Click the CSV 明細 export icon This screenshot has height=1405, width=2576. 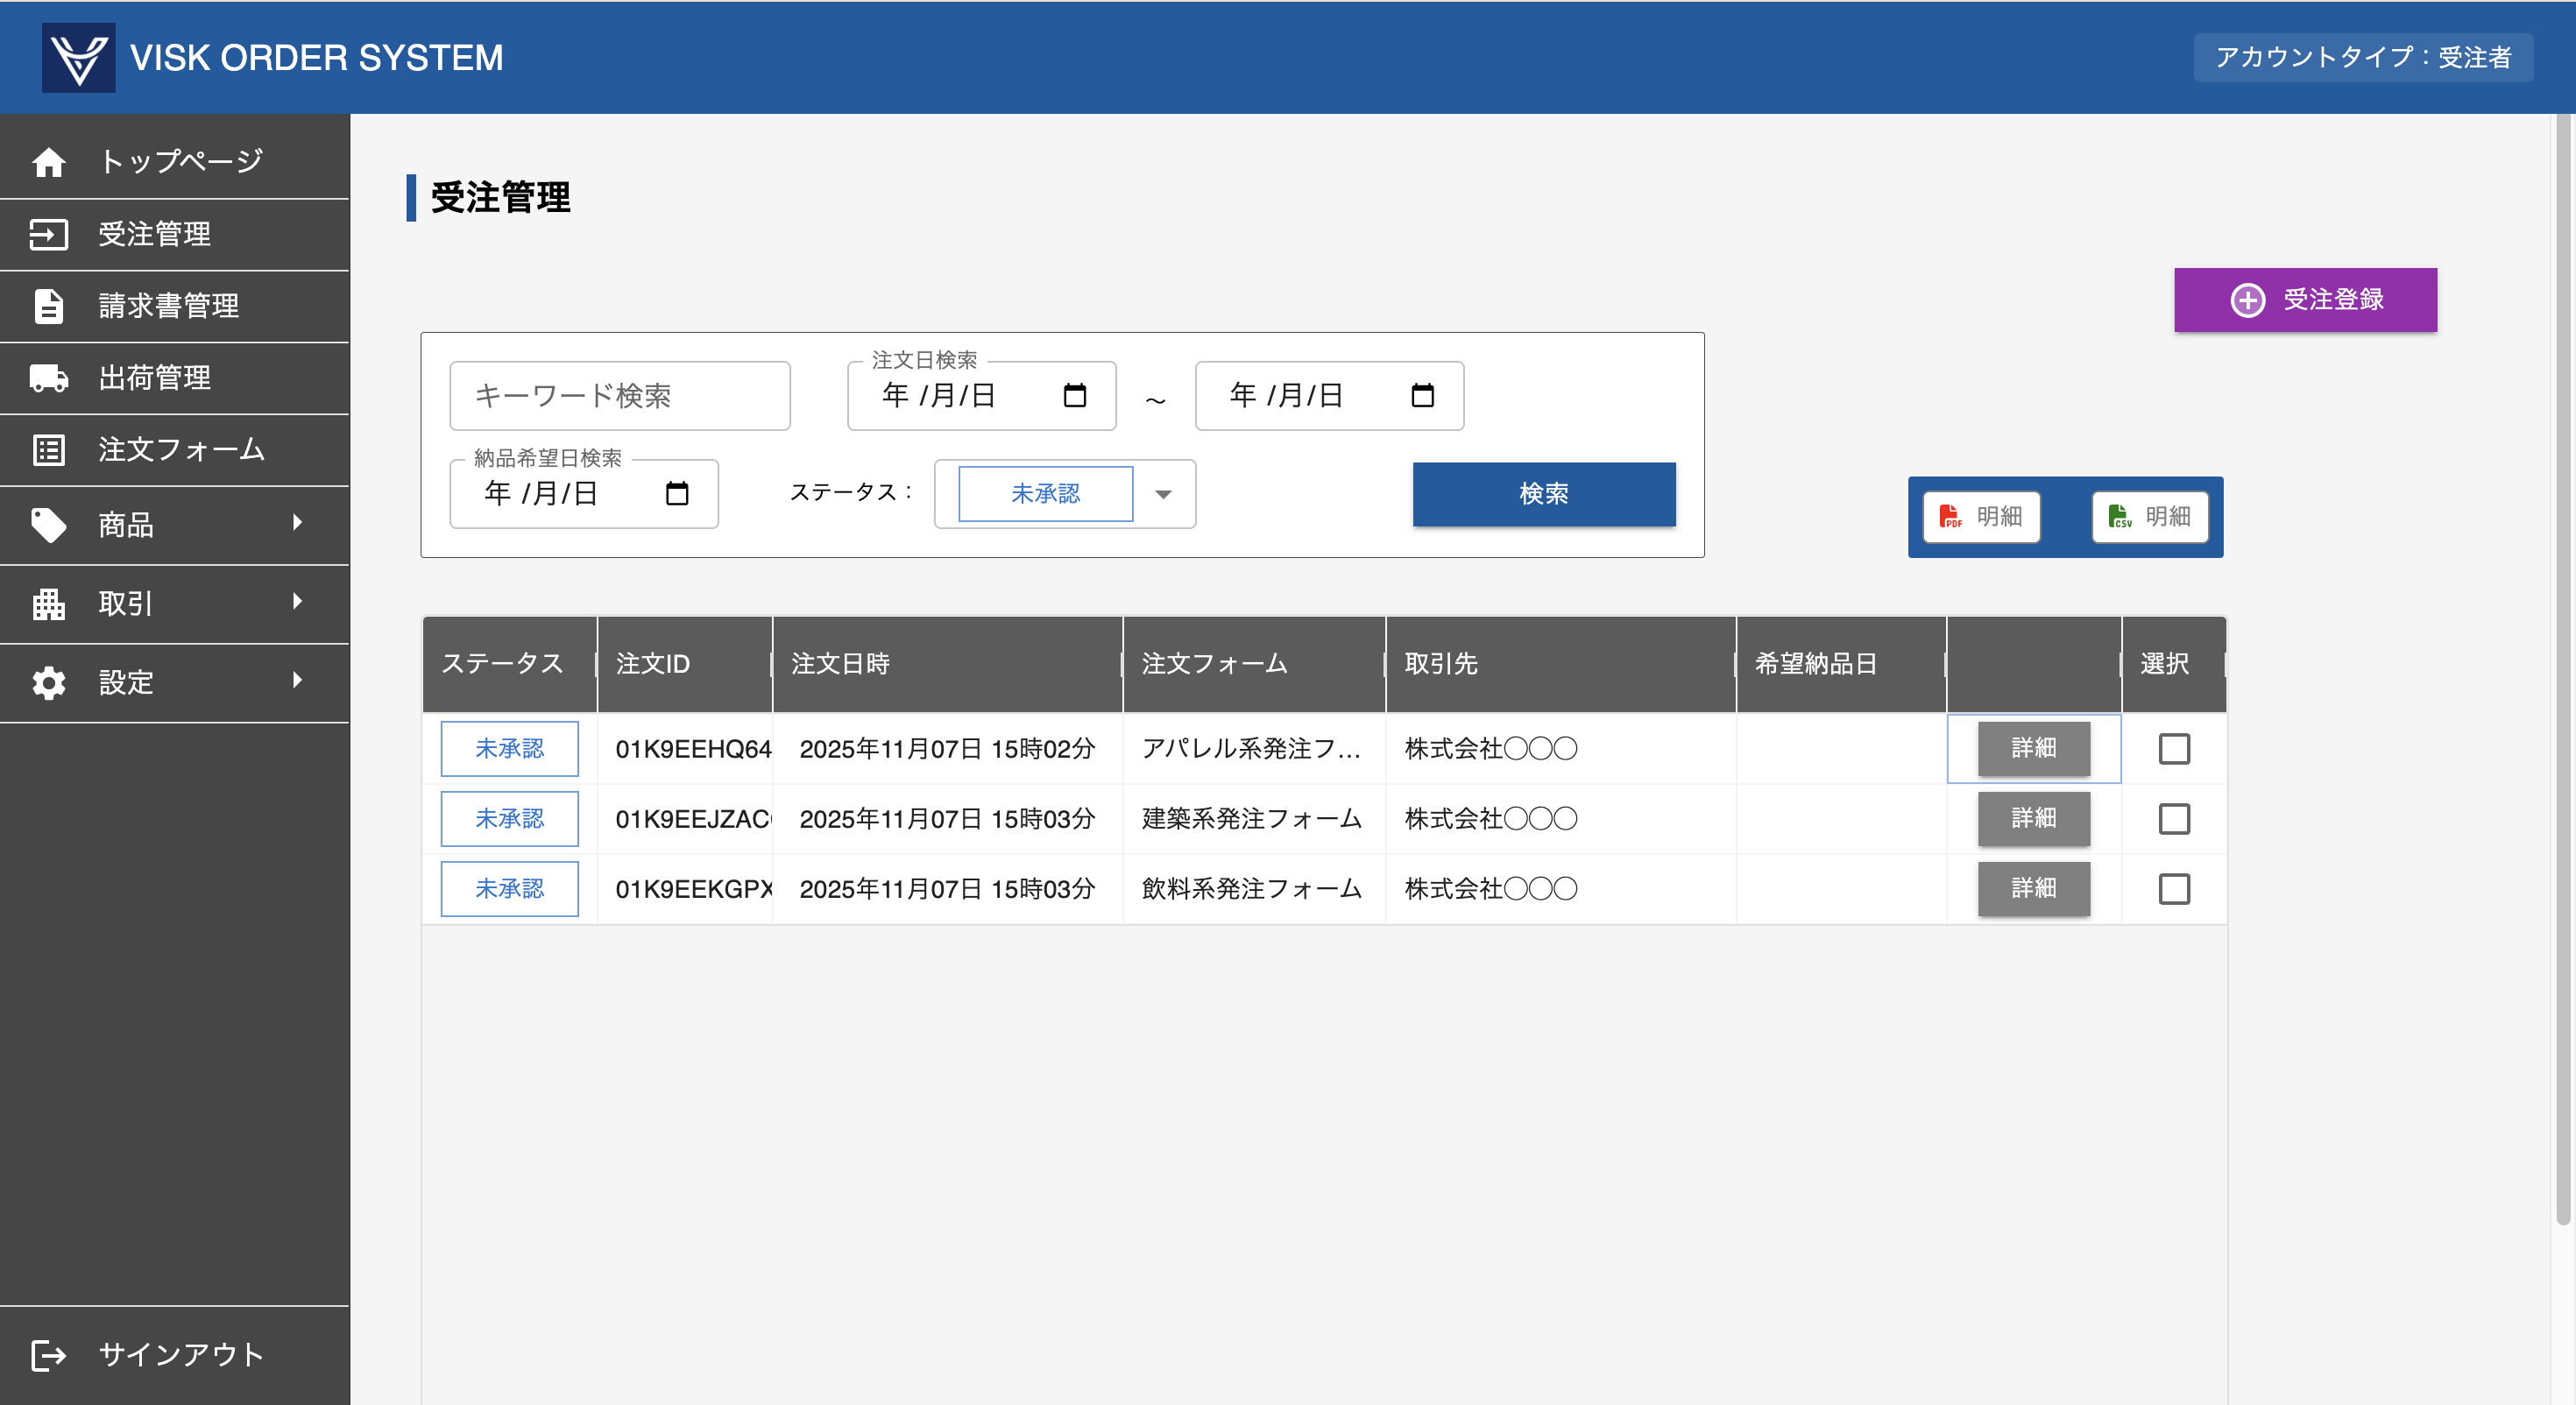coord(2150,517)
